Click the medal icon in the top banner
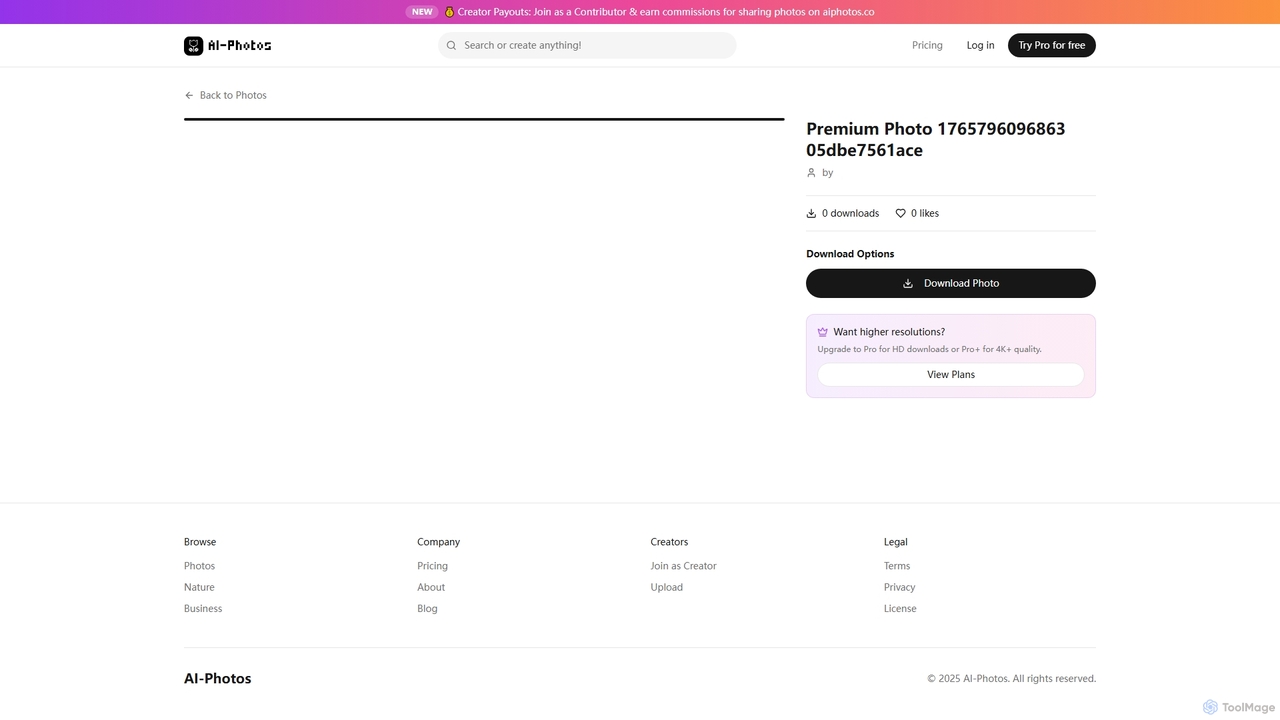The width and height of the screenshot is (1280, 720). pos(449,12)
